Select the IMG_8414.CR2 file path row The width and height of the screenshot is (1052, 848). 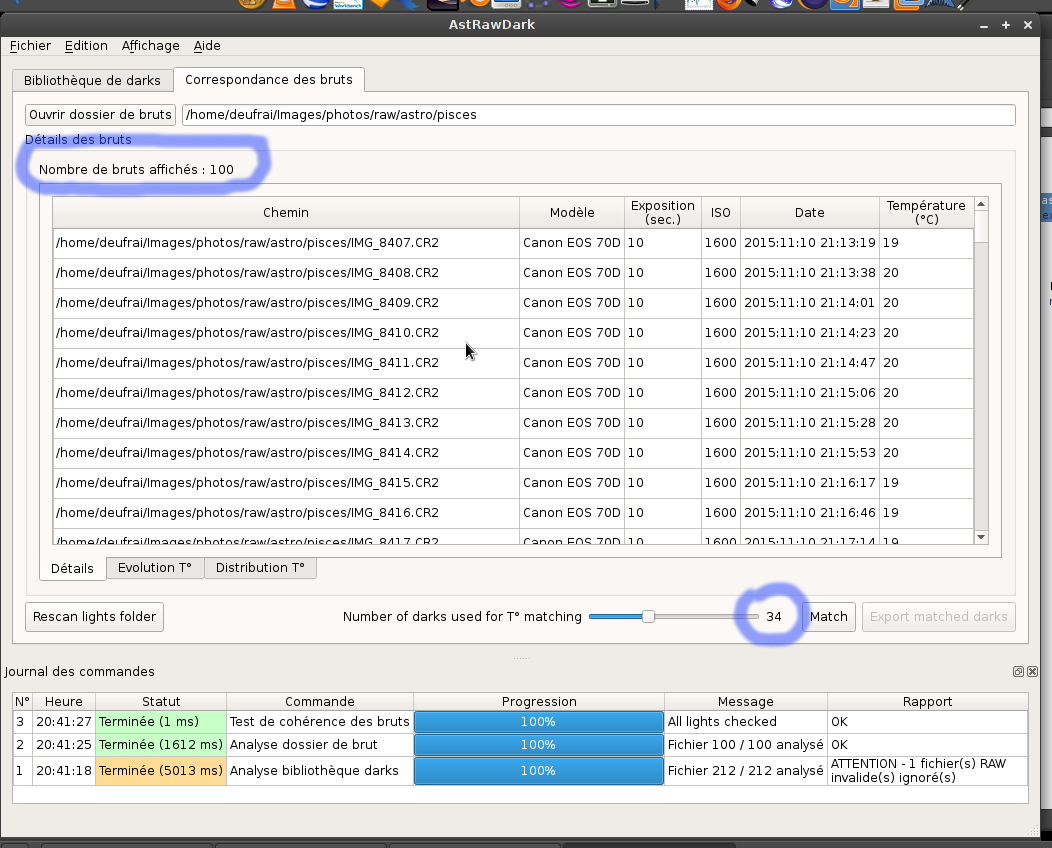(x=286, y=453)
